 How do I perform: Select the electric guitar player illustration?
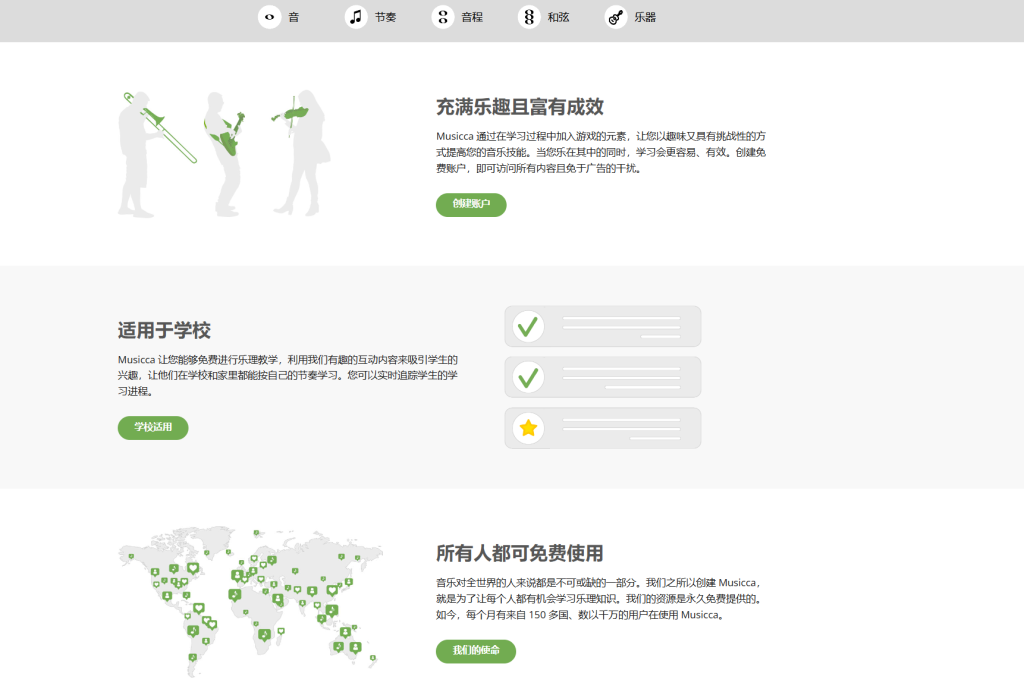tap(222, 150)
